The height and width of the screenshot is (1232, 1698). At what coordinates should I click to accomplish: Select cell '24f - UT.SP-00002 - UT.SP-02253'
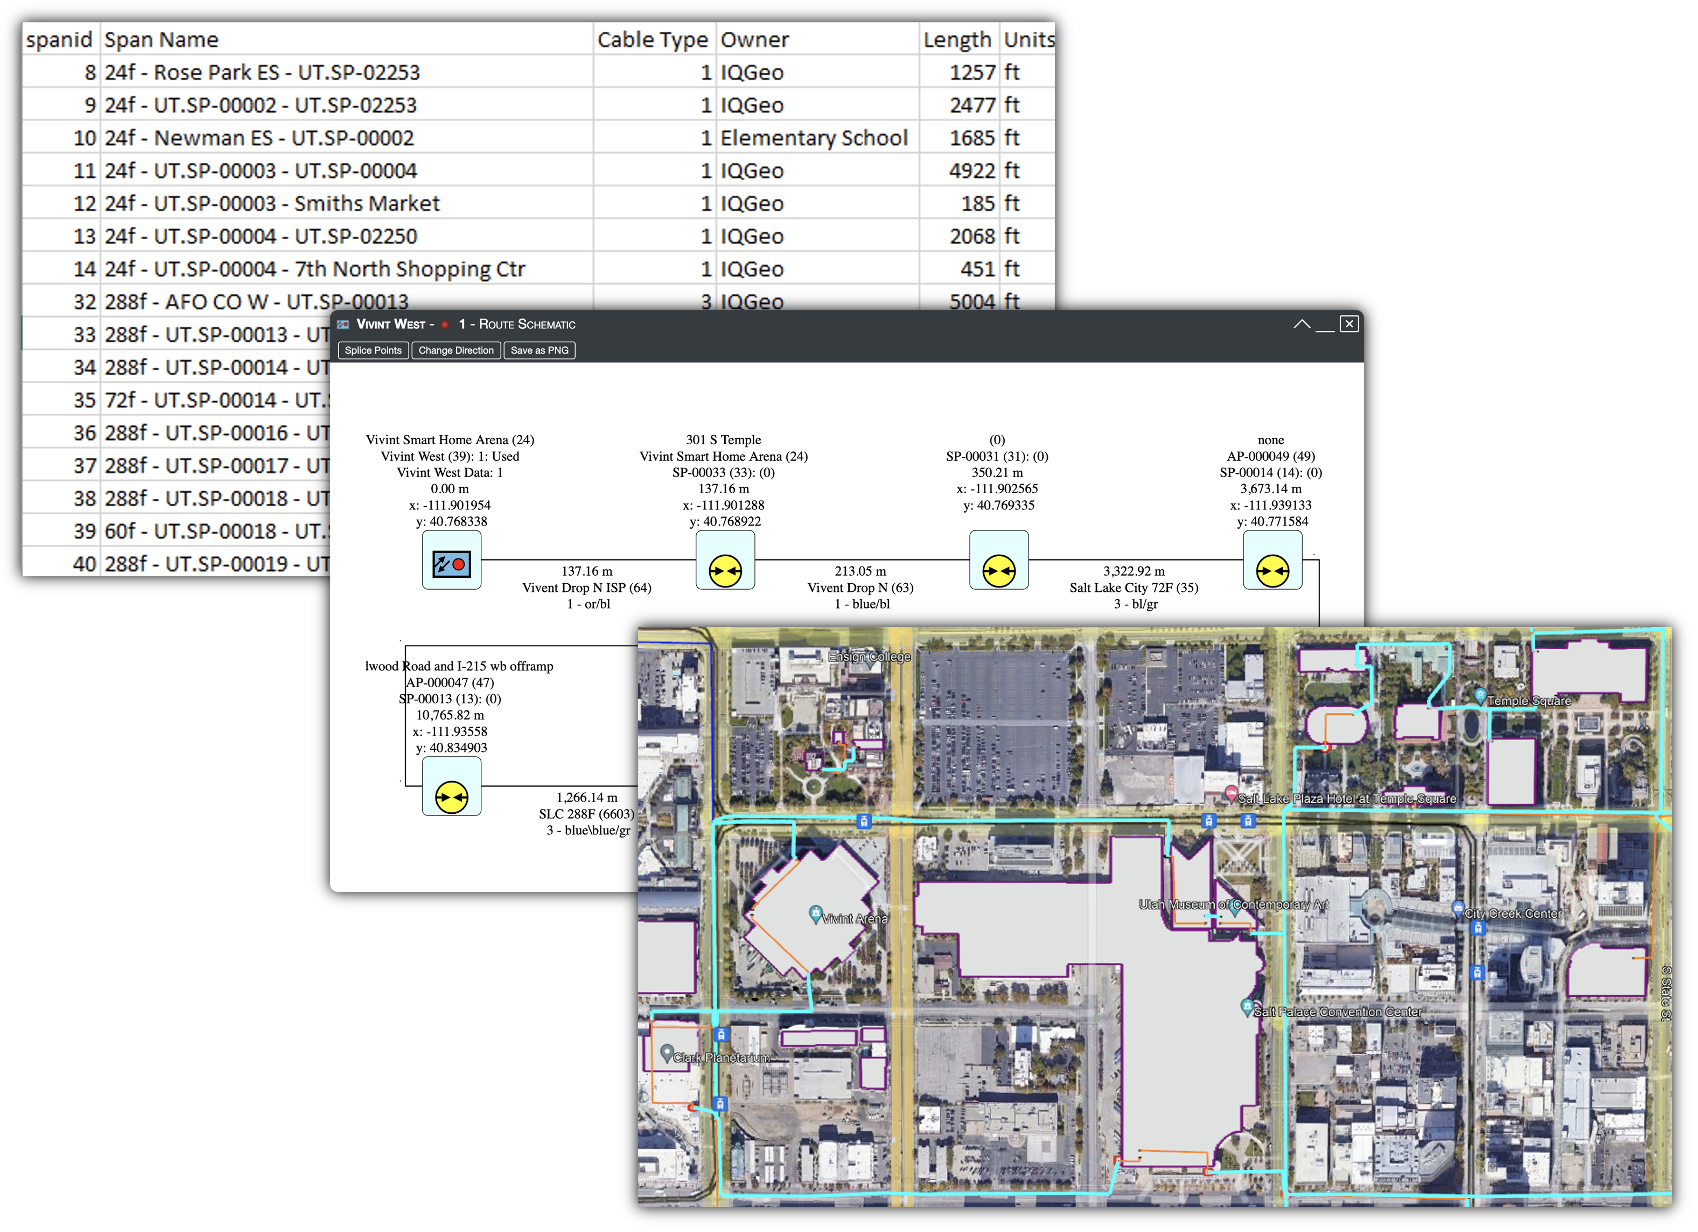(x=347, y=105)
